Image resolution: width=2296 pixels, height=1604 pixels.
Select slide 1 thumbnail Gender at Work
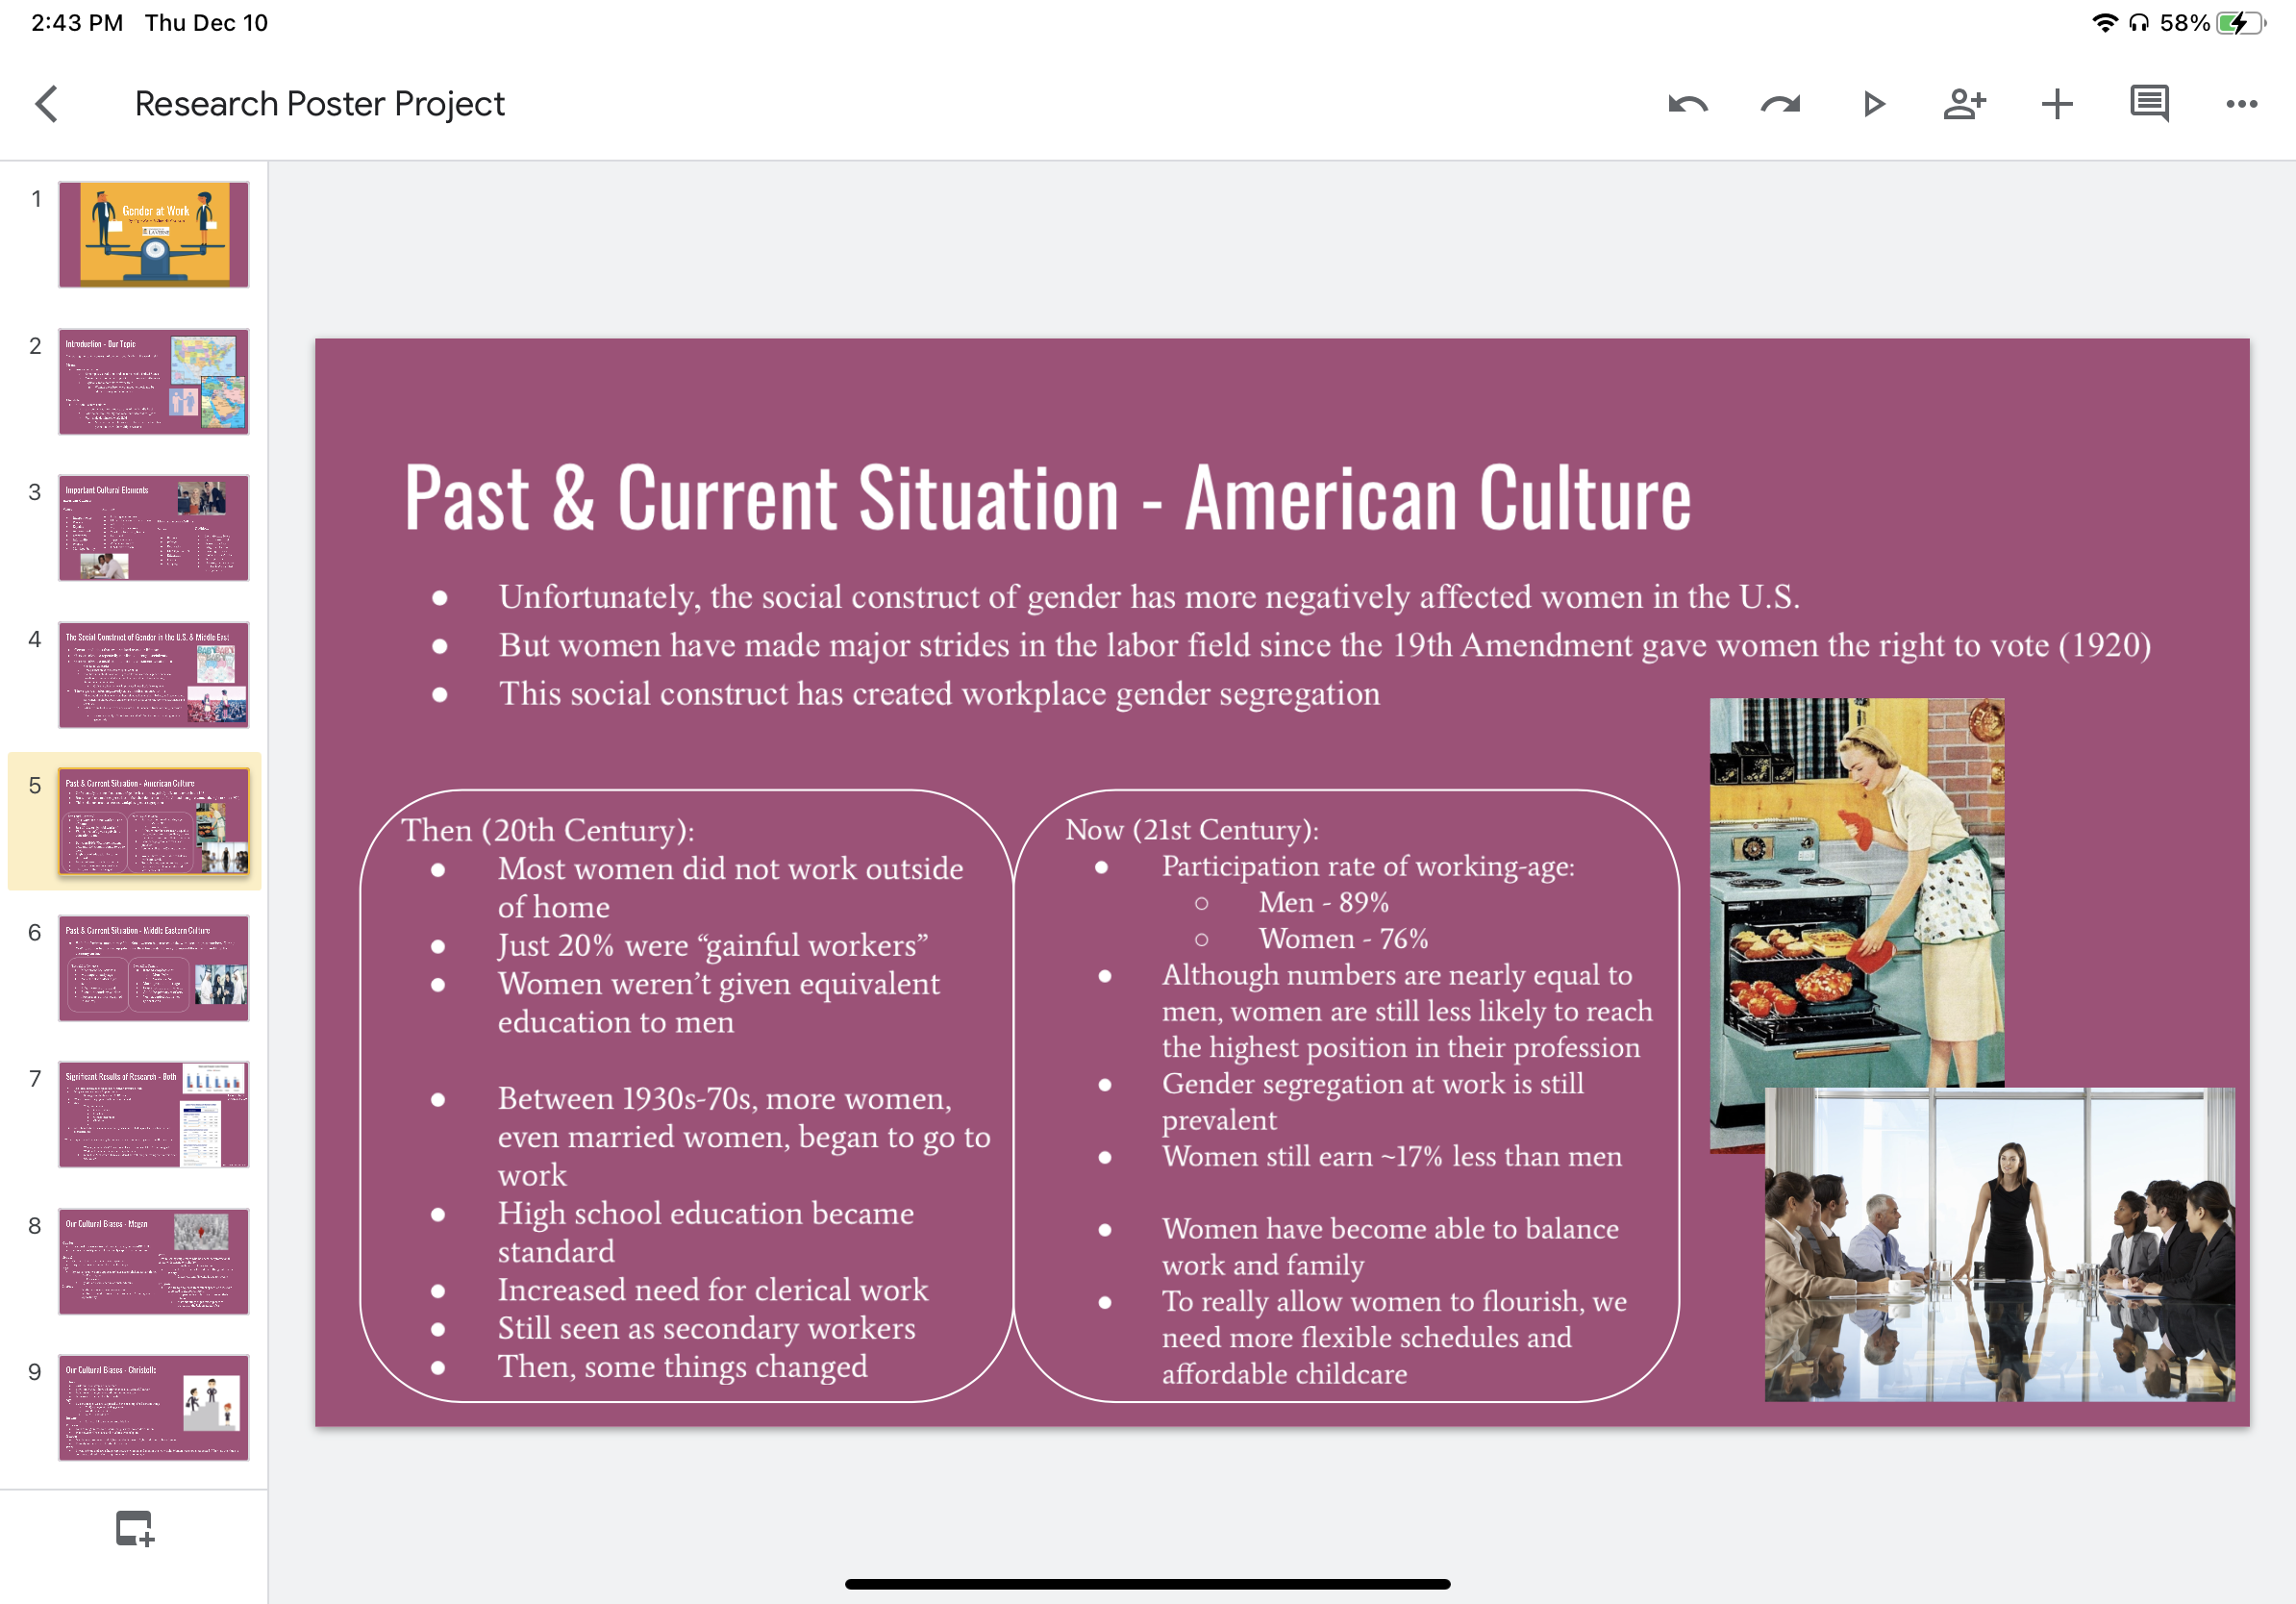pos(153,234)
